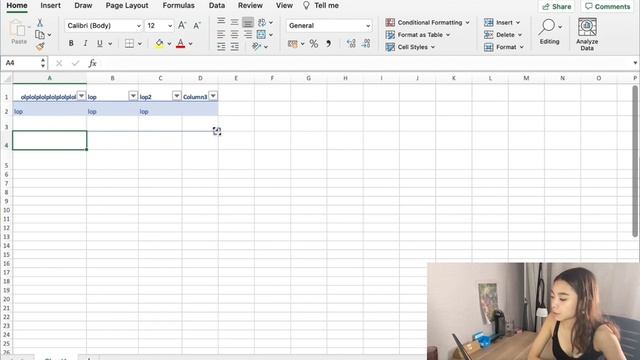Expand the font color options arrow

pos(190,44)
